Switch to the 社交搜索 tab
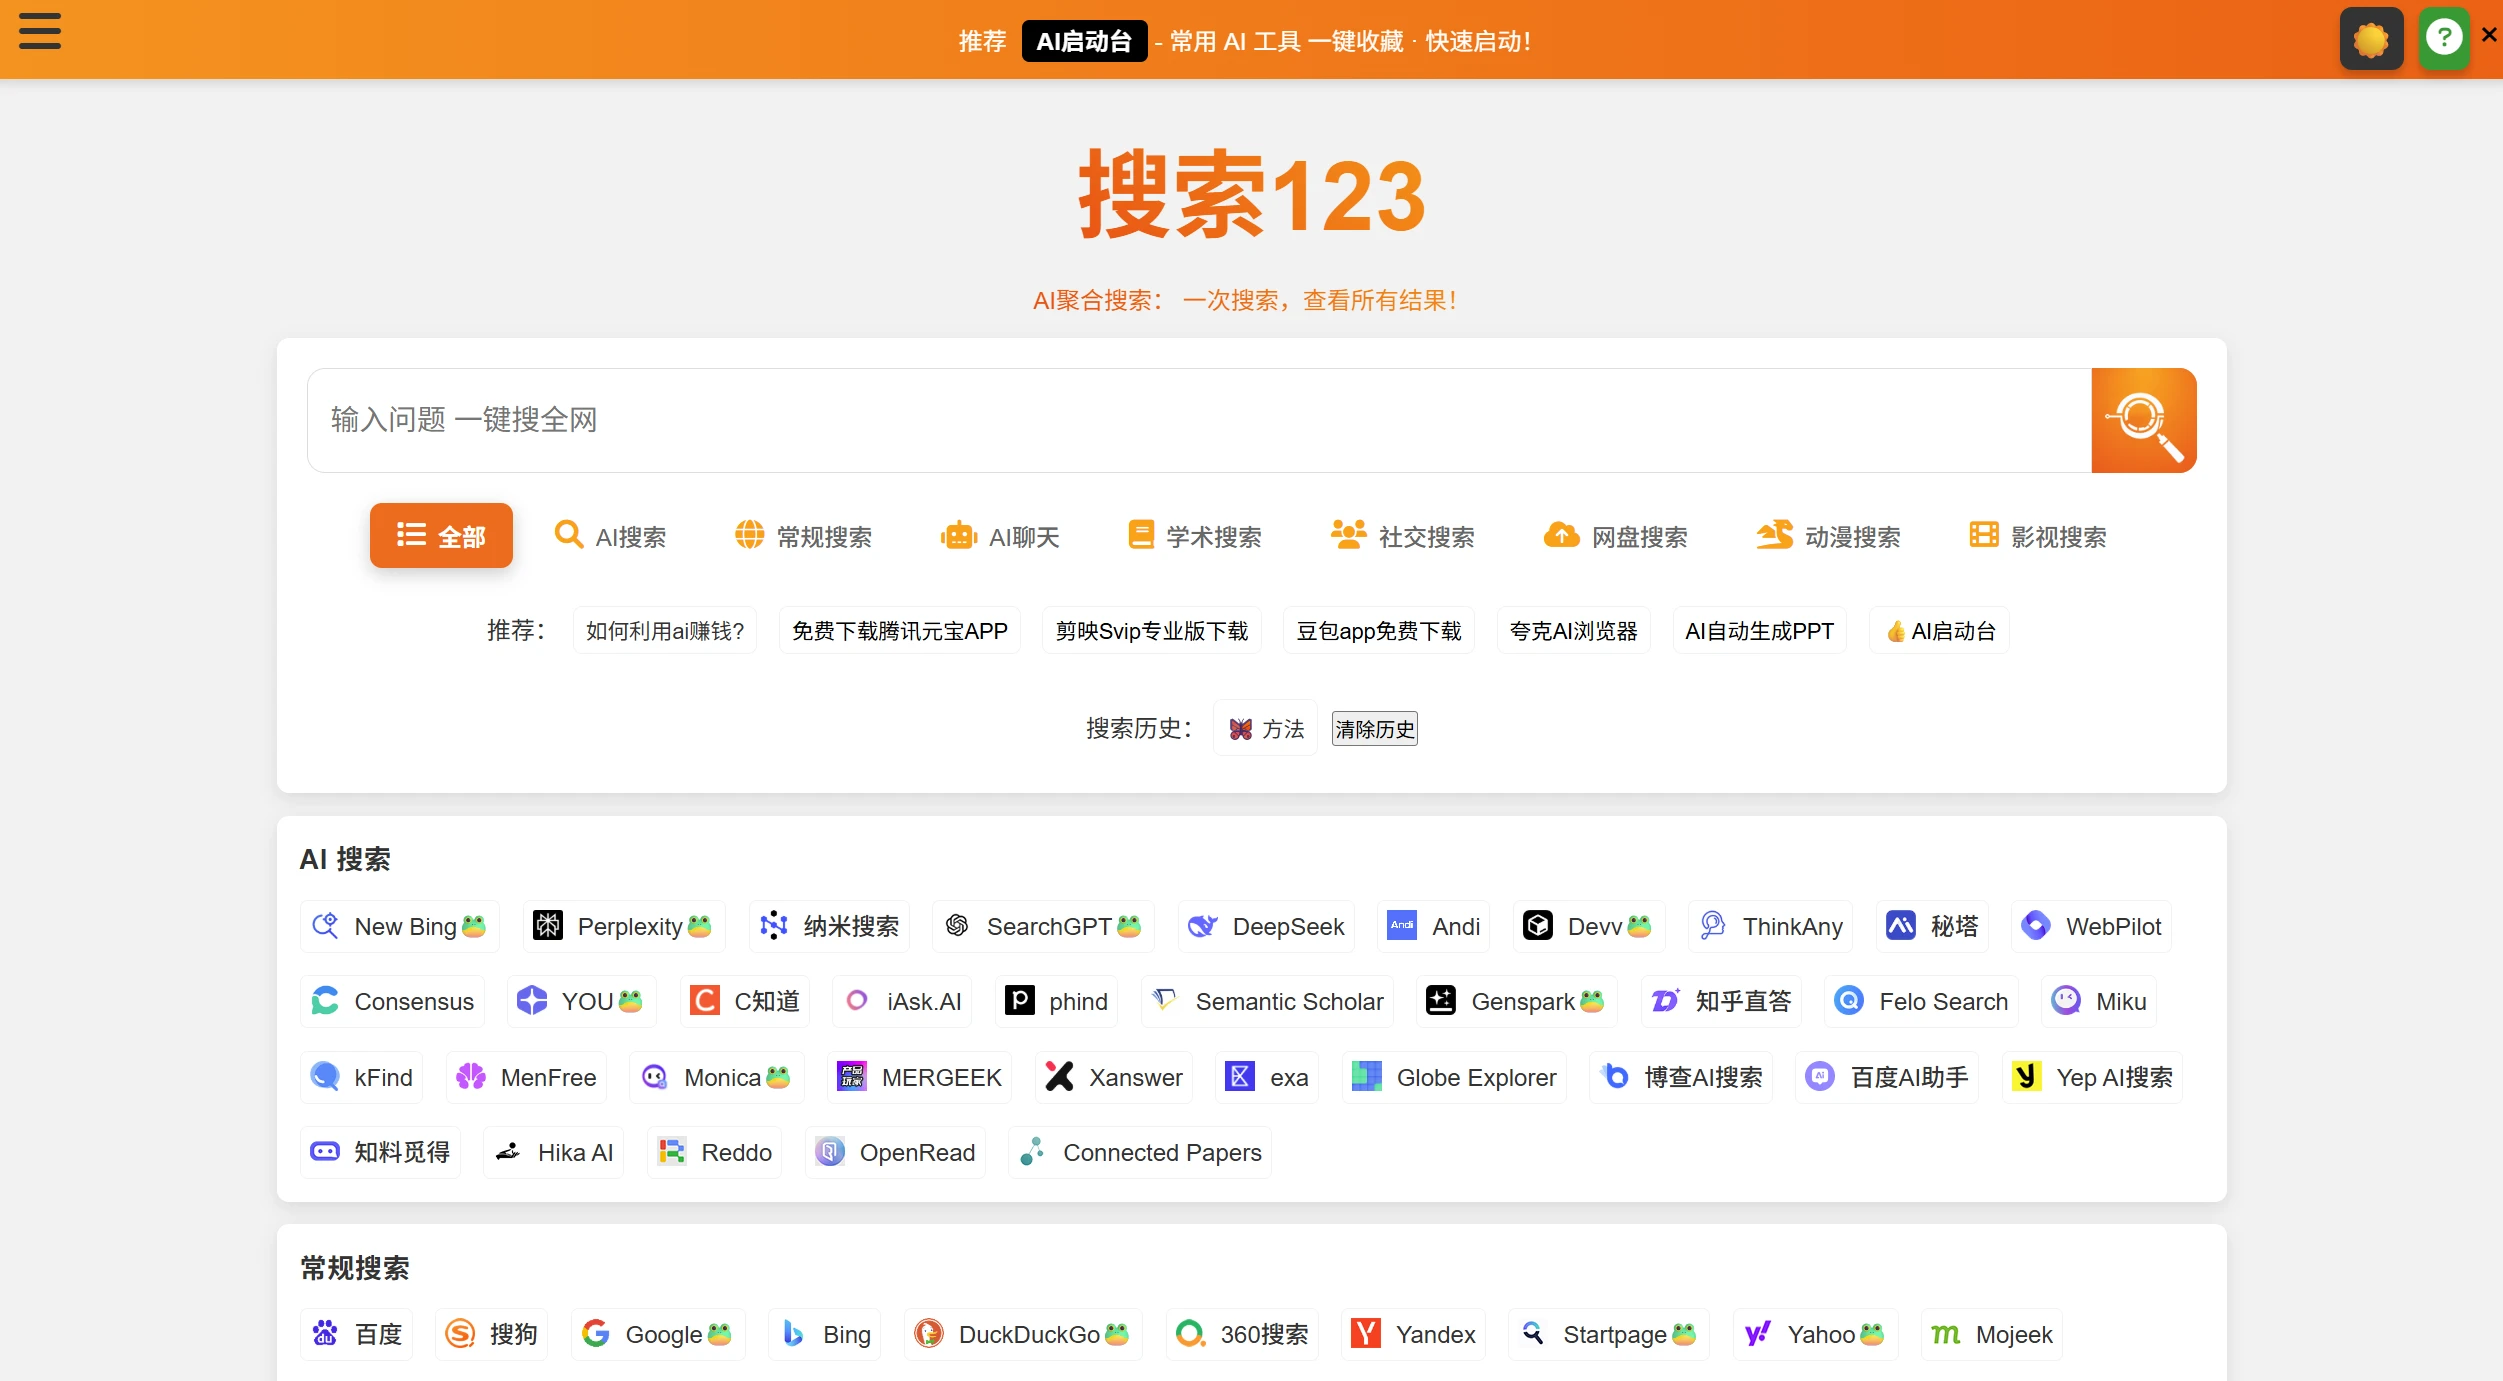The width and height of the screenshot is (2503, 1381). [1402, 536]
